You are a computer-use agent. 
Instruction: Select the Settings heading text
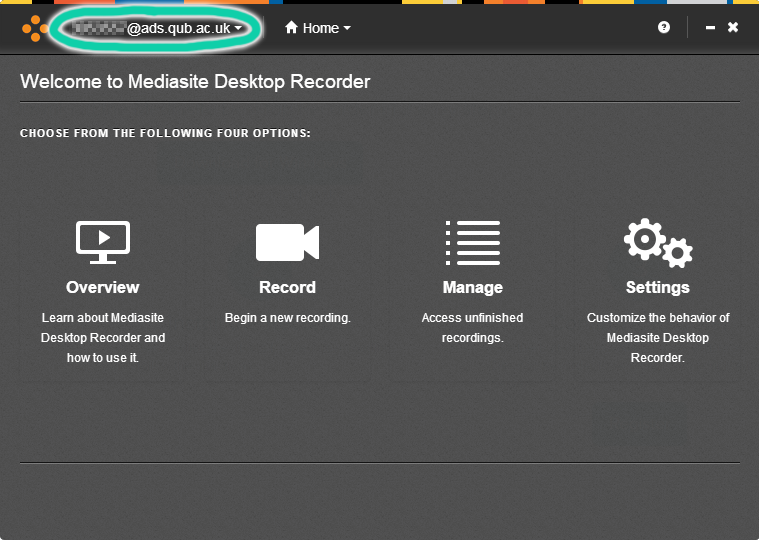[x=658, y=287]
